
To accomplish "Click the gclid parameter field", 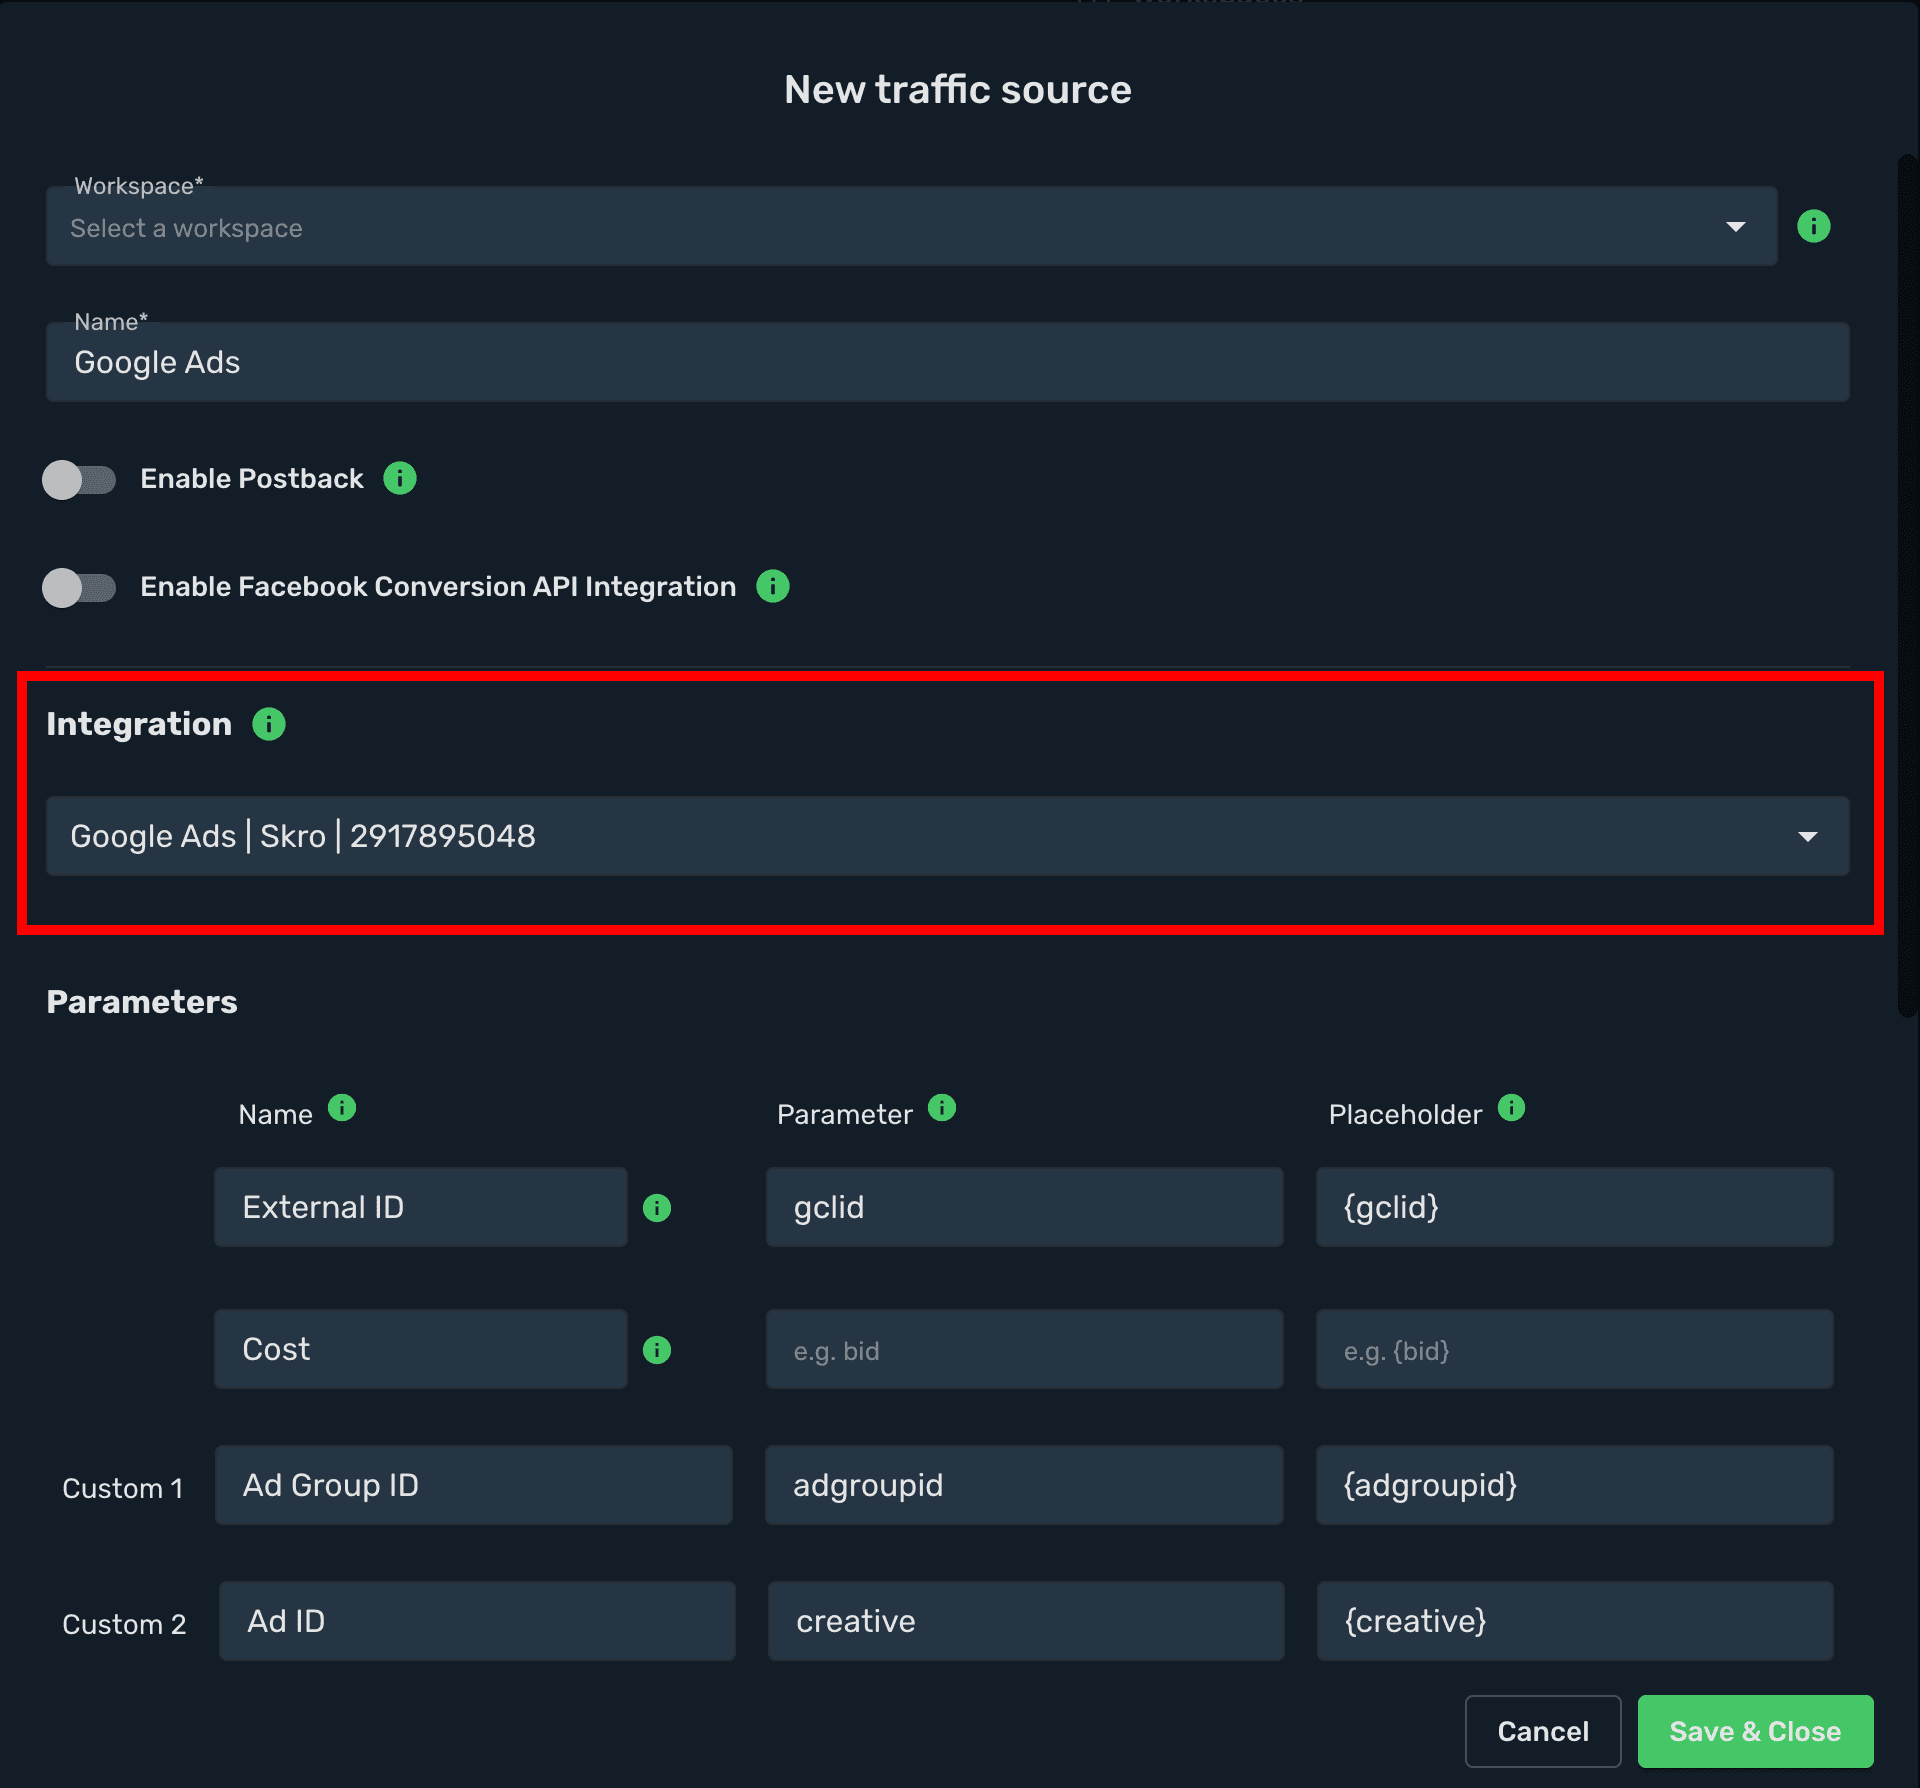I will (x=1024, y=1207).
